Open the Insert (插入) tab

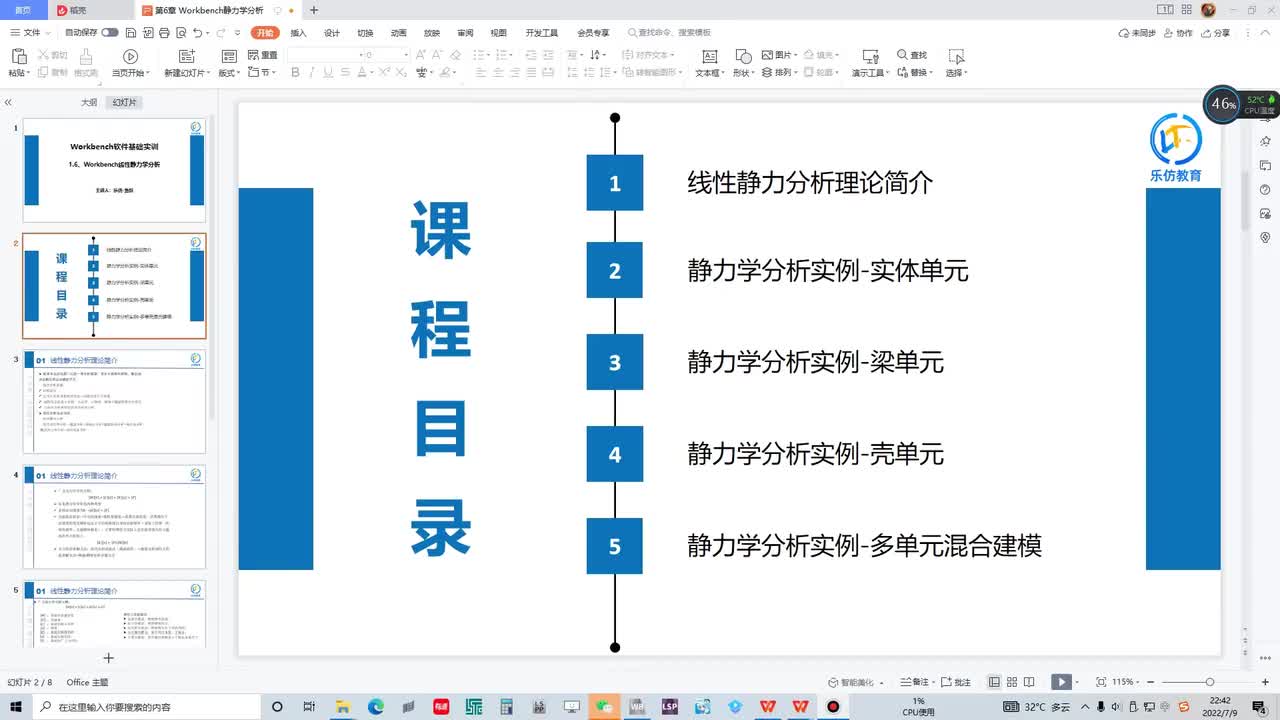coord(298,33)
